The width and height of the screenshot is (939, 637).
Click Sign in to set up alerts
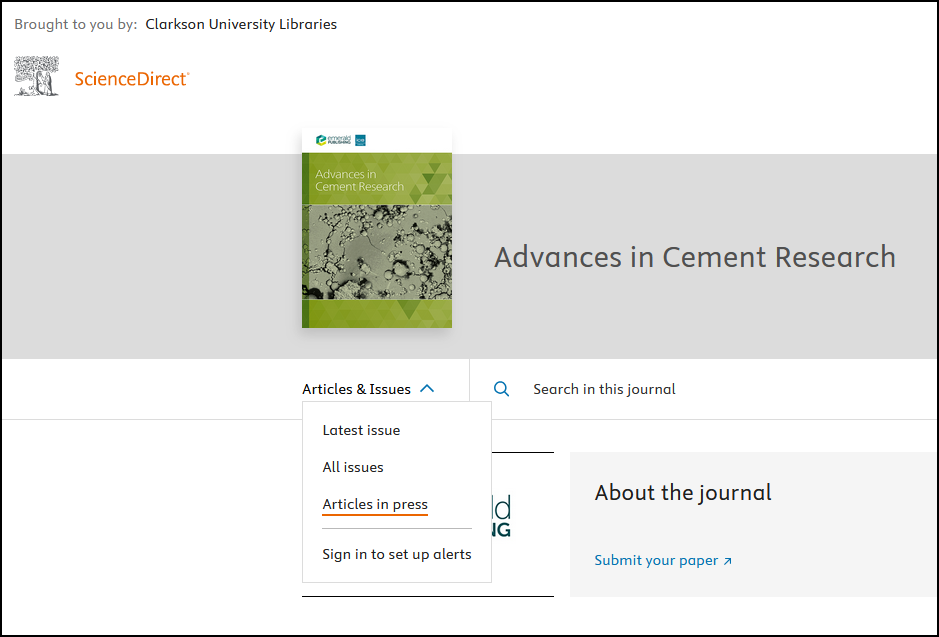(397, 554)
